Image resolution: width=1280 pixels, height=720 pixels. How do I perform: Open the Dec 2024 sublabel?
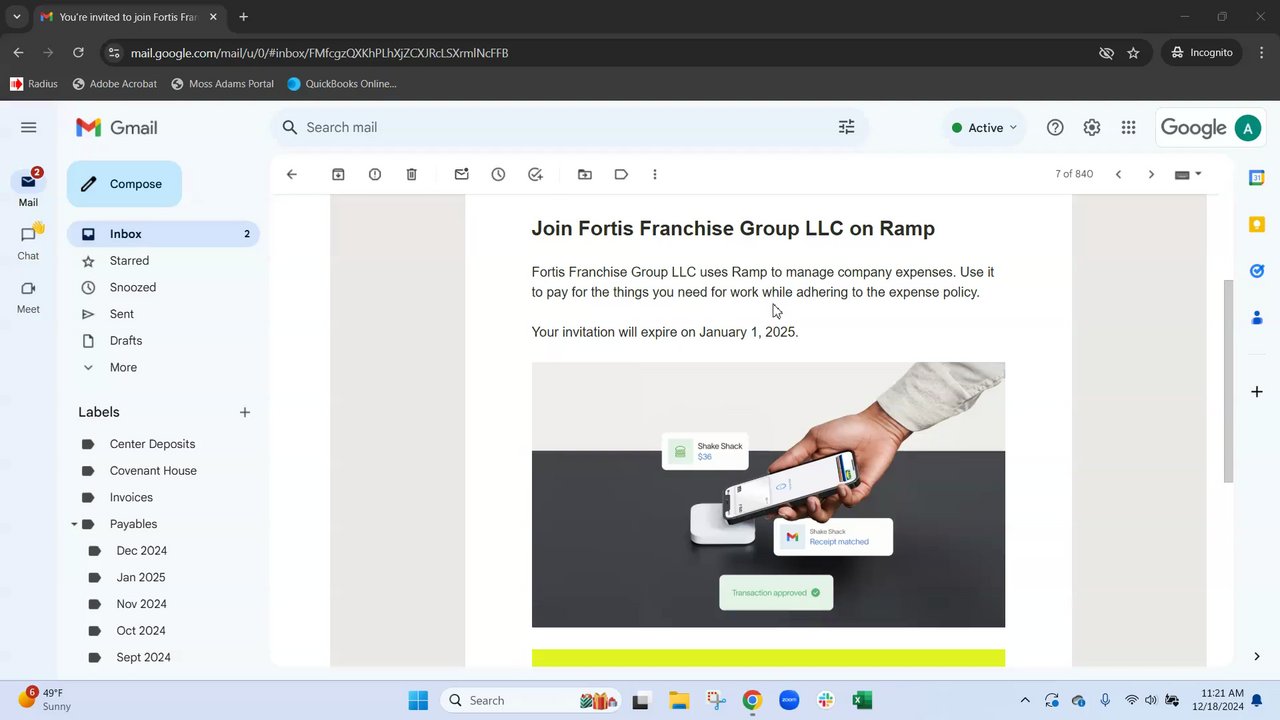click(141, 551)
